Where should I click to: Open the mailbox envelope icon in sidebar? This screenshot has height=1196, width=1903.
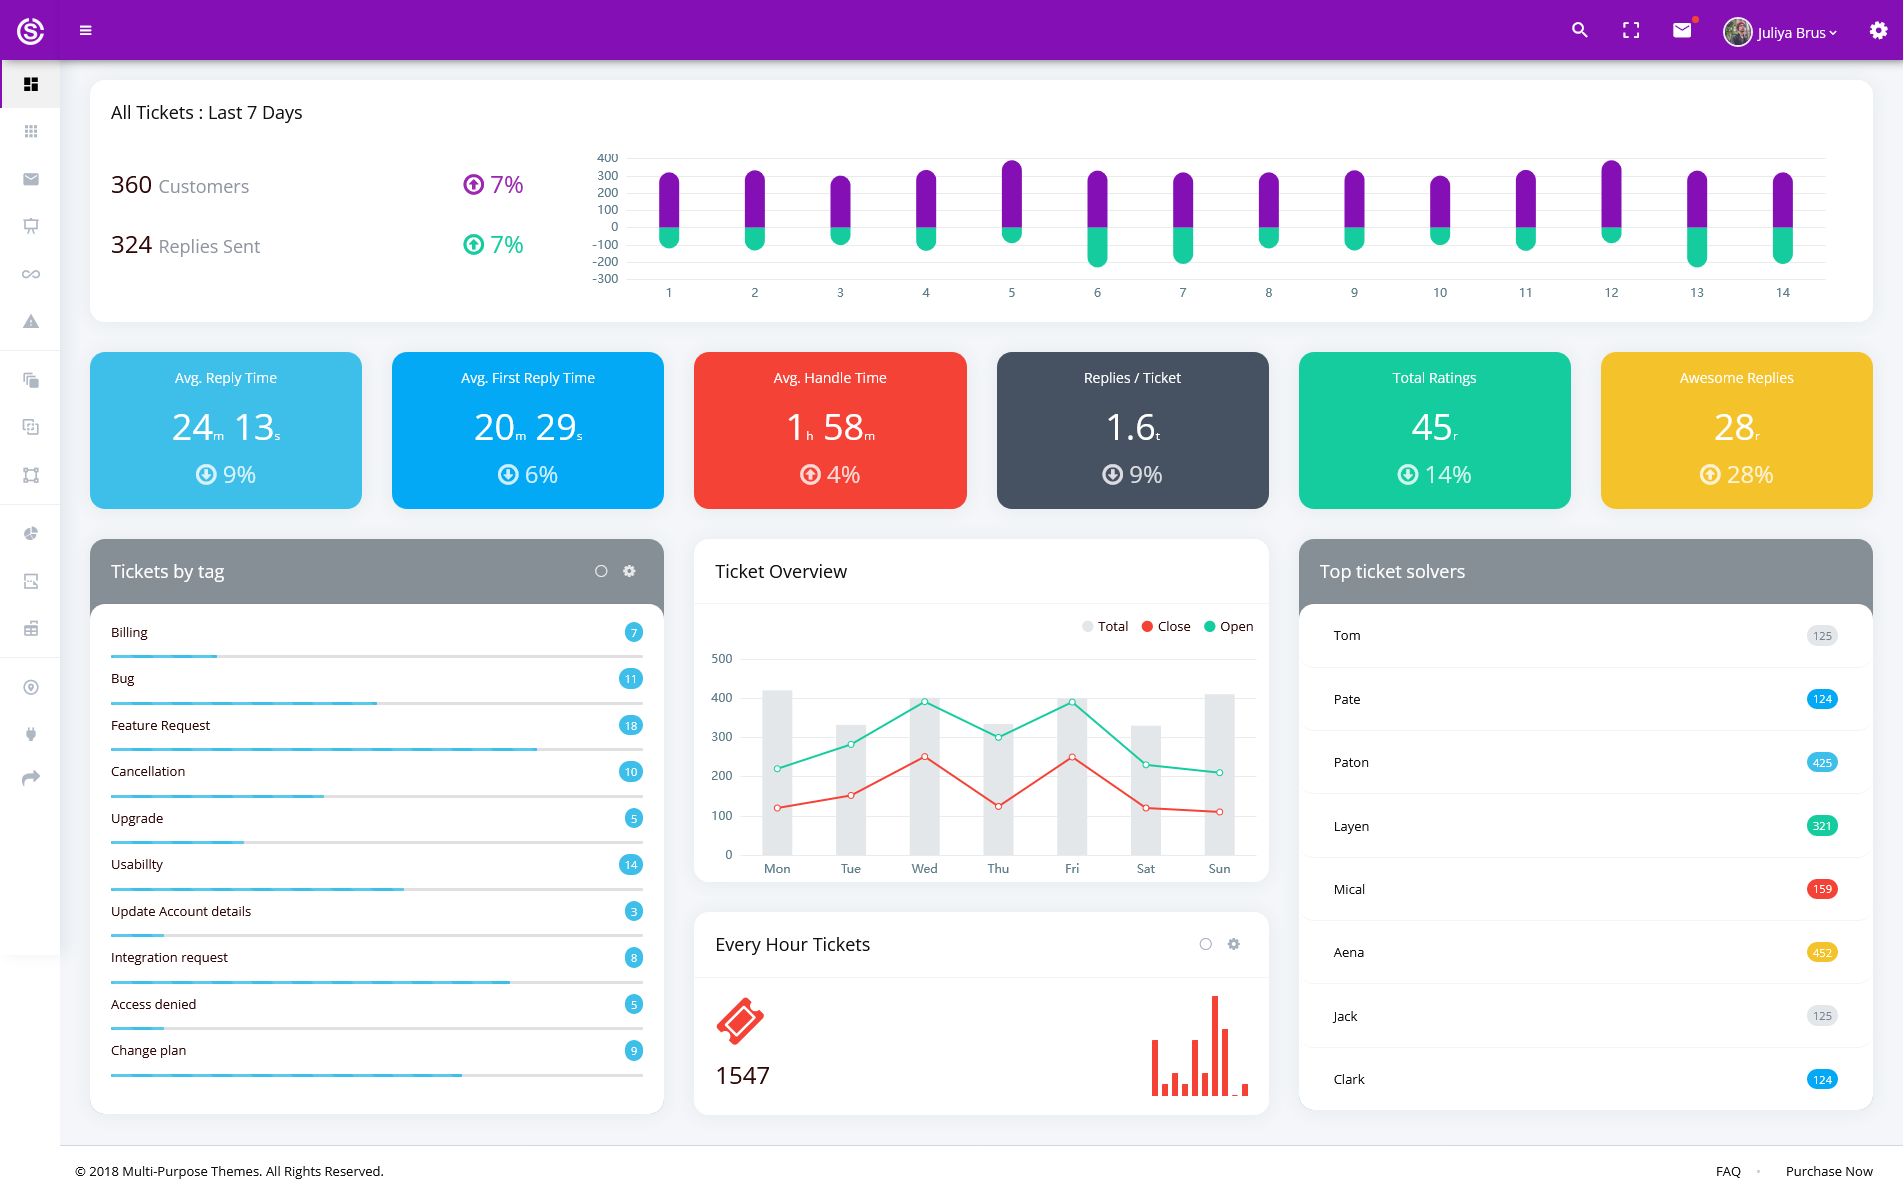pyautogui.click(x=31, y=179)
